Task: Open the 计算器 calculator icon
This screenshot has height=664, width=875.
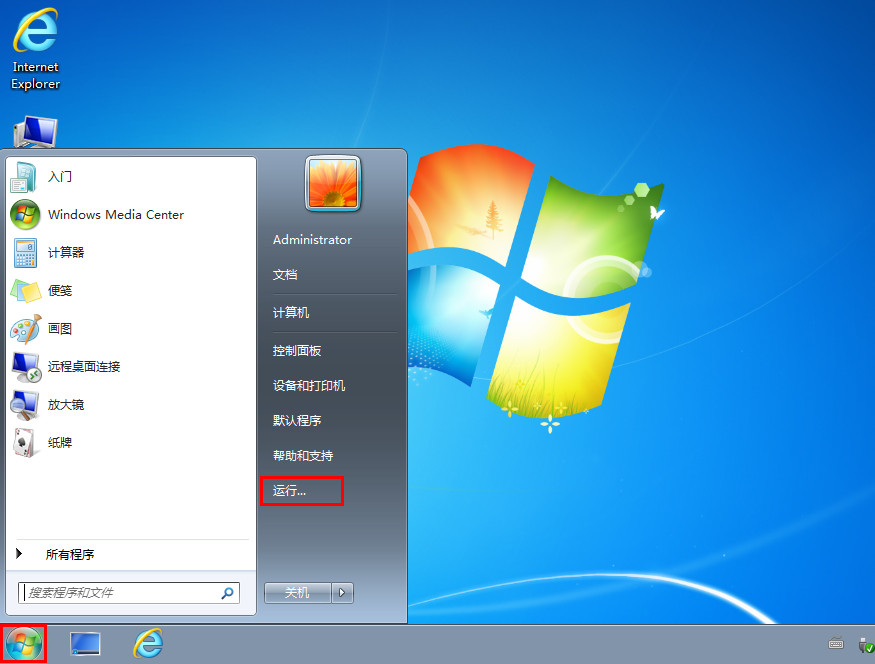Action: click(25, 253)
